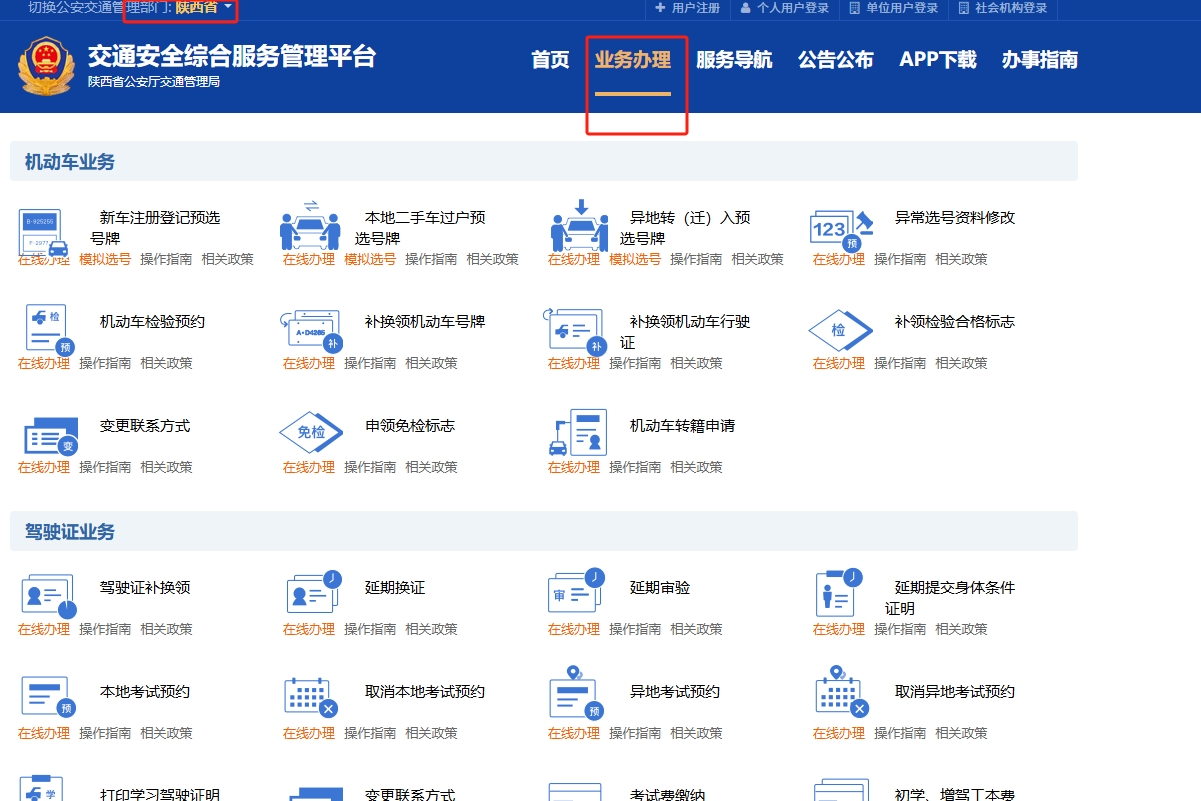
Task: Click 模拟选号 under 异地转（迁）入预选号牌
Action: (x=635, y=259)
